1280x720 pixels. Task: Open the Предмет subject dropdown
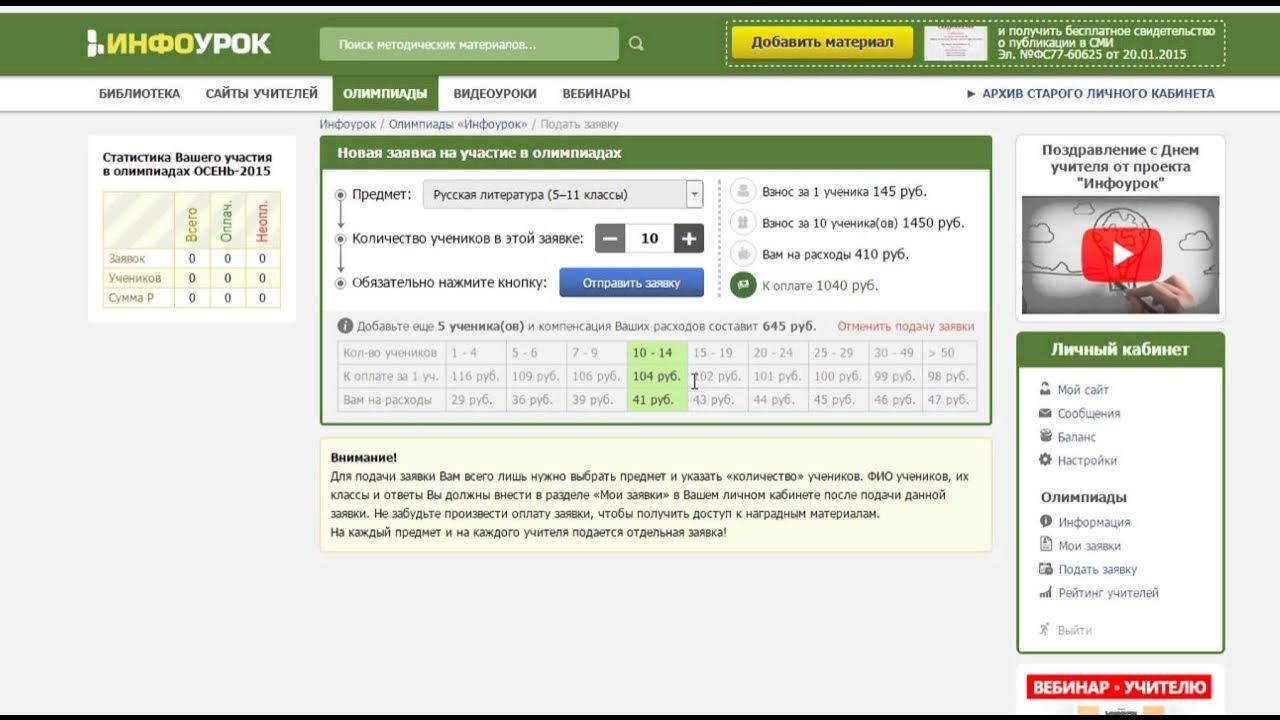pyautogui.click(x=563, y=195)
